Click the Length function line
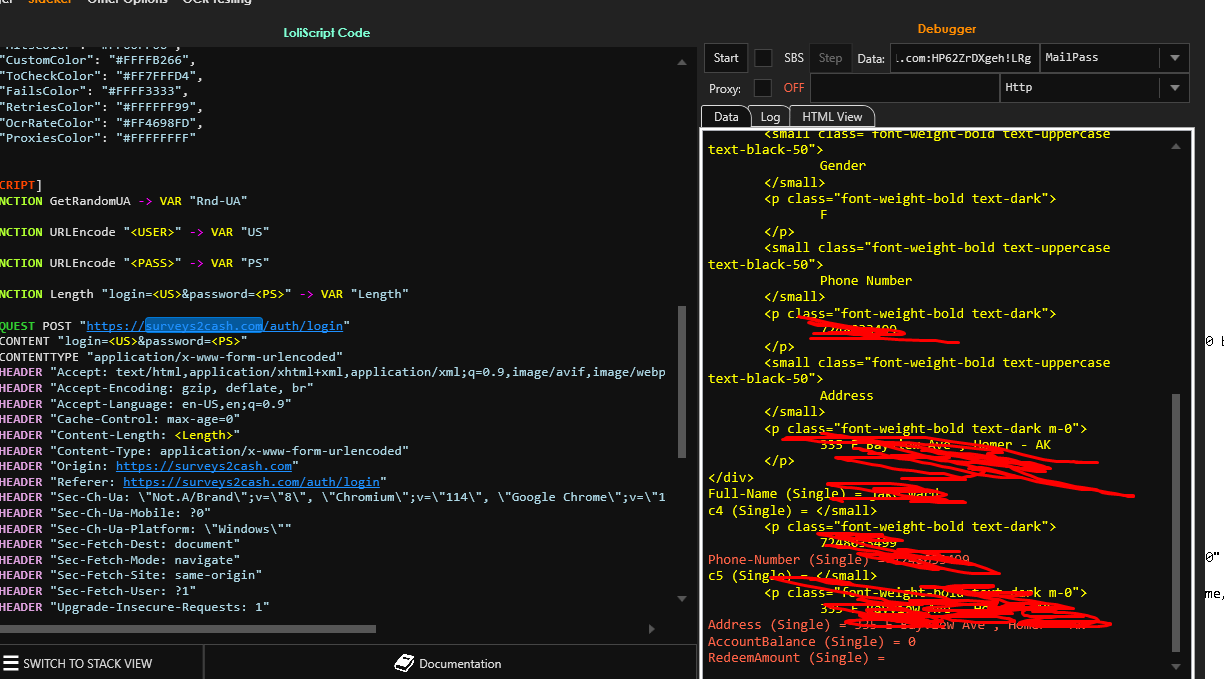 click(x=204, y=294)
